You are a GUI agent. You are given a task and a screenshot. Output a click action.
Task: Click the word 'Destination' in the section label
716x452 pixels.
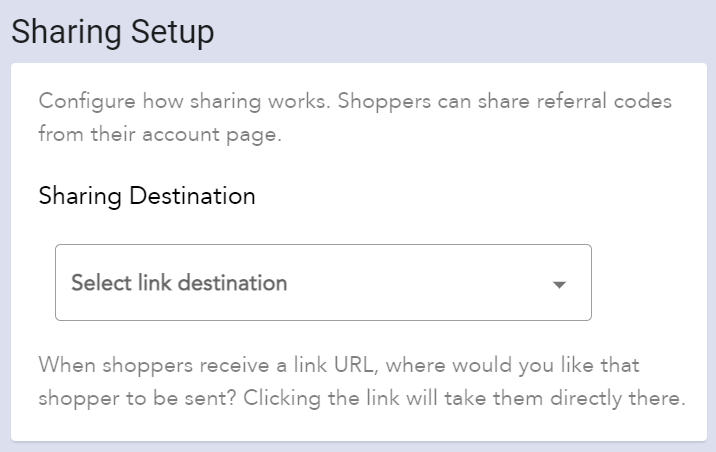[192, 196]
